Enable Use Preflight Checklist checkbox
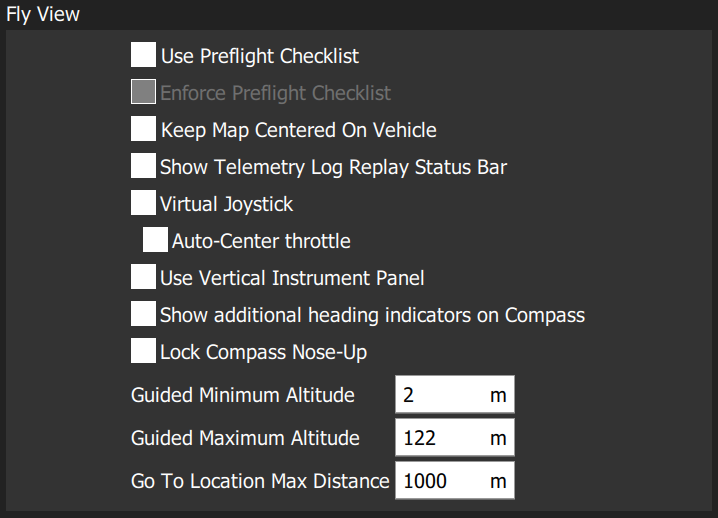This screenshot has height=518, width=718. click(x=143, y=55)
